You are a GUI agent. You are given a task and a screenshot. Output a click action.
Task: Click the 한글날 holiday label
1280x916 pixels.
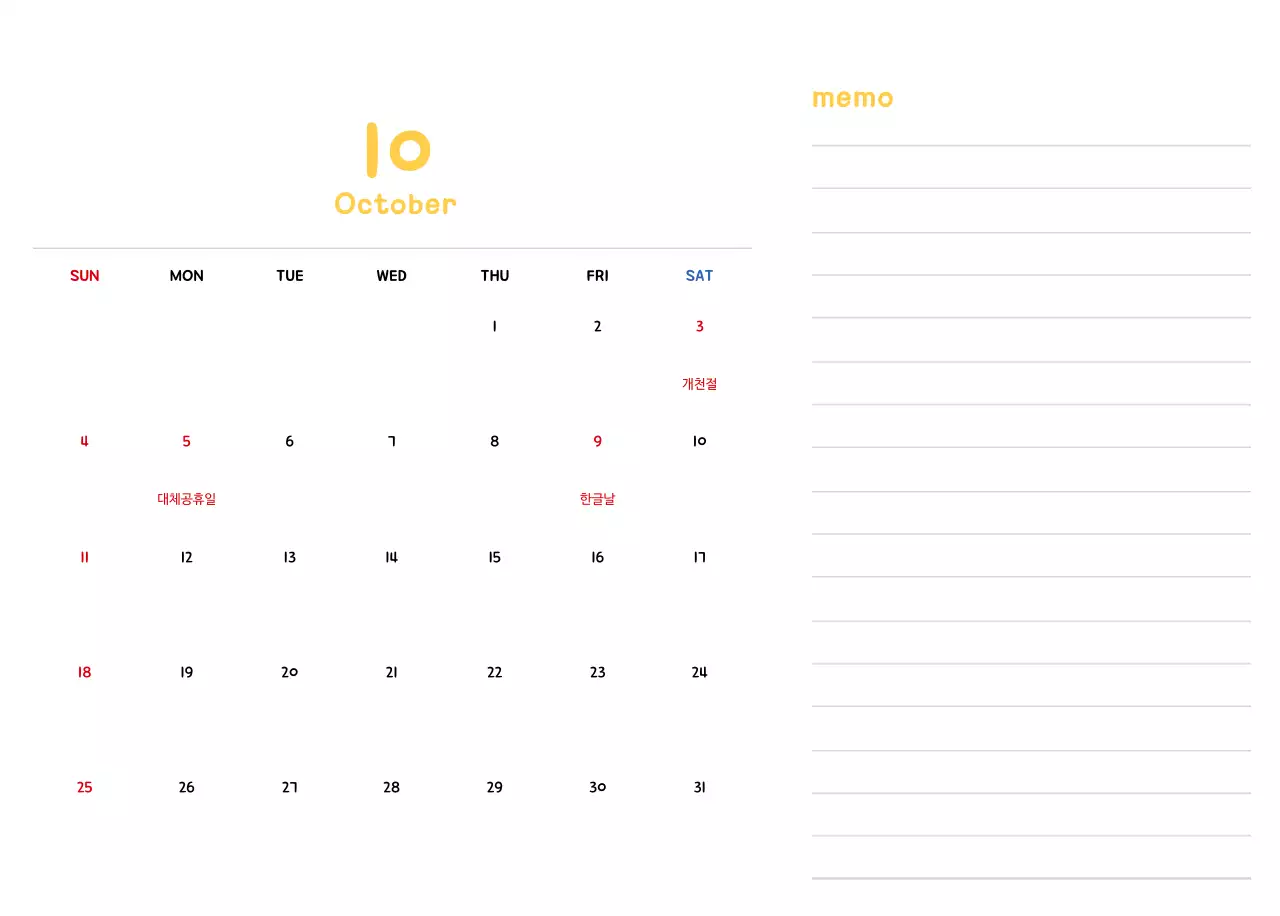click(x=597, y=499)
